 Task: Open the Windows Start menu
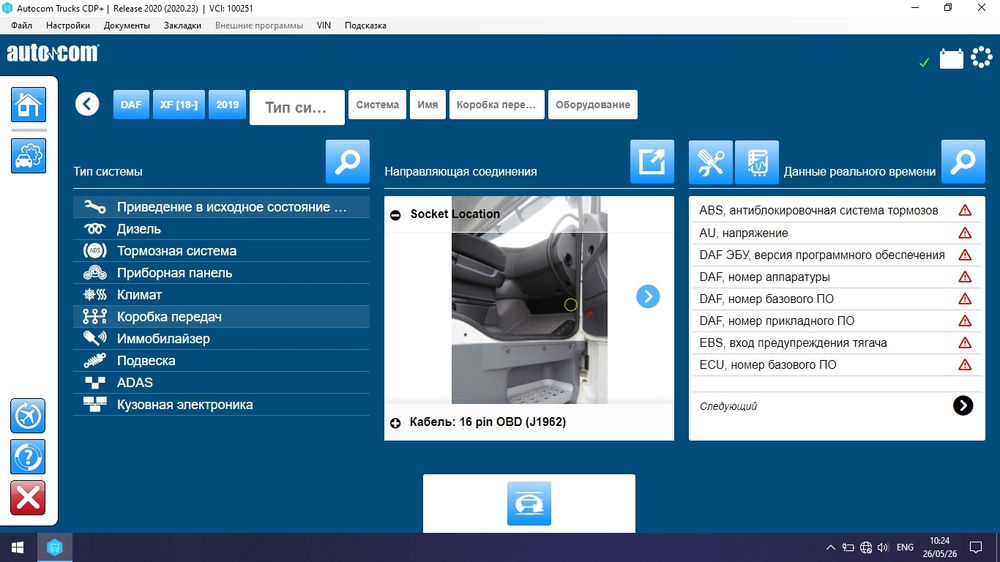pyautogui.click(x=18, y=547)
